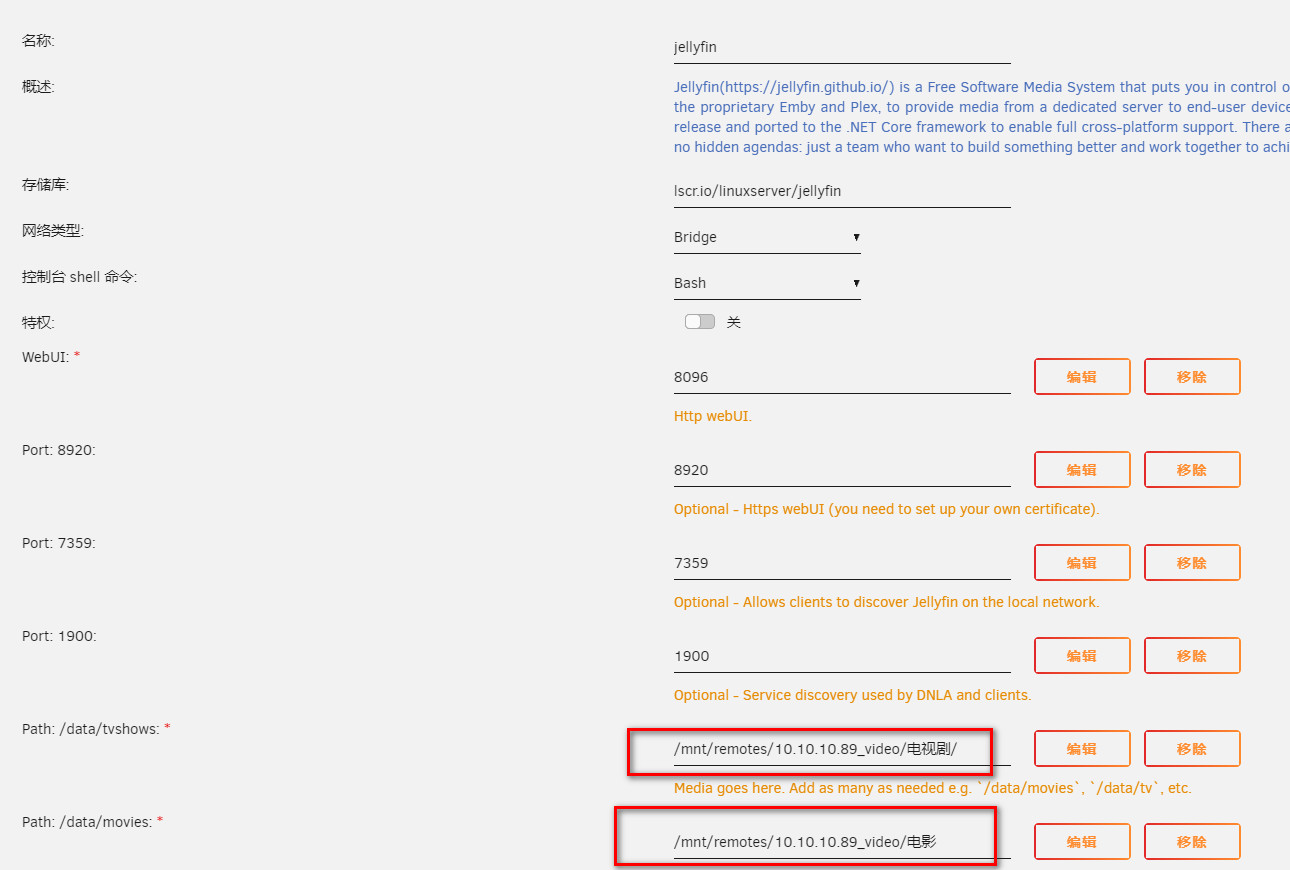Viewport: 1290px width, 870px height.
Task: Click 编辑 button for WebUI 8096
Action: click(1082, 377)
